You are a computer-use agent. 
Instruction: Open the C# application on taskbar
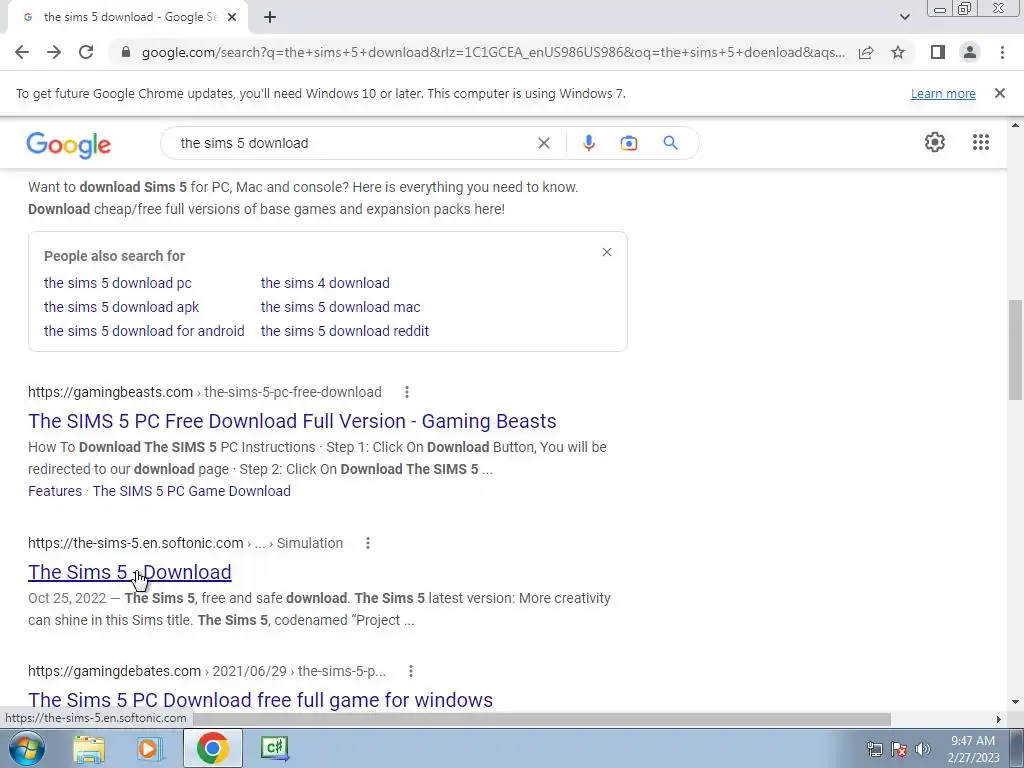point(274,748)
